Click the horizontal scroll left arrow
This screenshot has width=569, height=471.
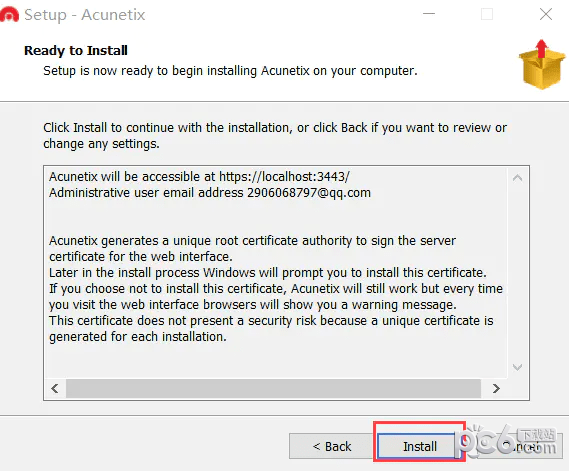tap(55, 389)
